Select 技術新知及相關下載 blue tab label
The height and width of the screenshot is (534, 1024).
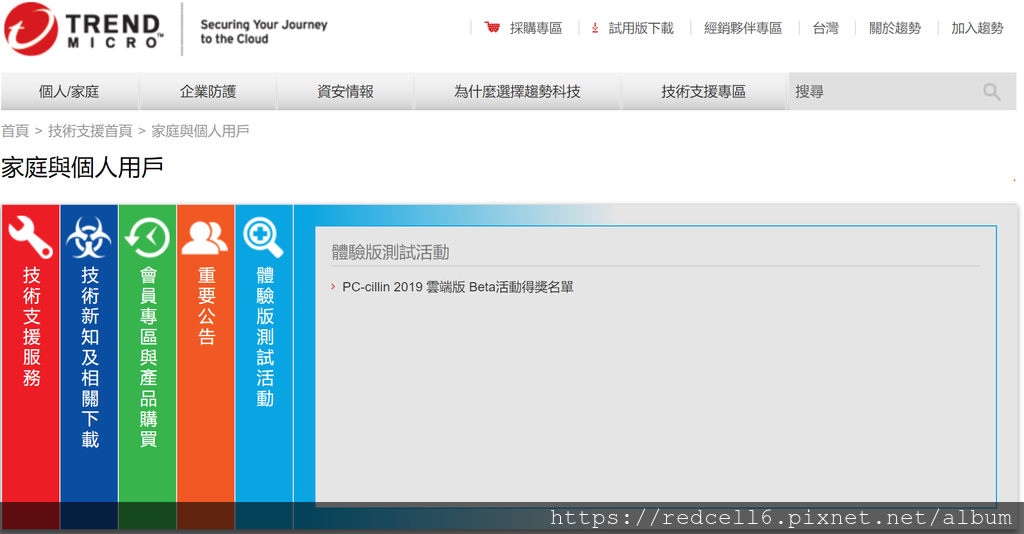tap(90, 357)
